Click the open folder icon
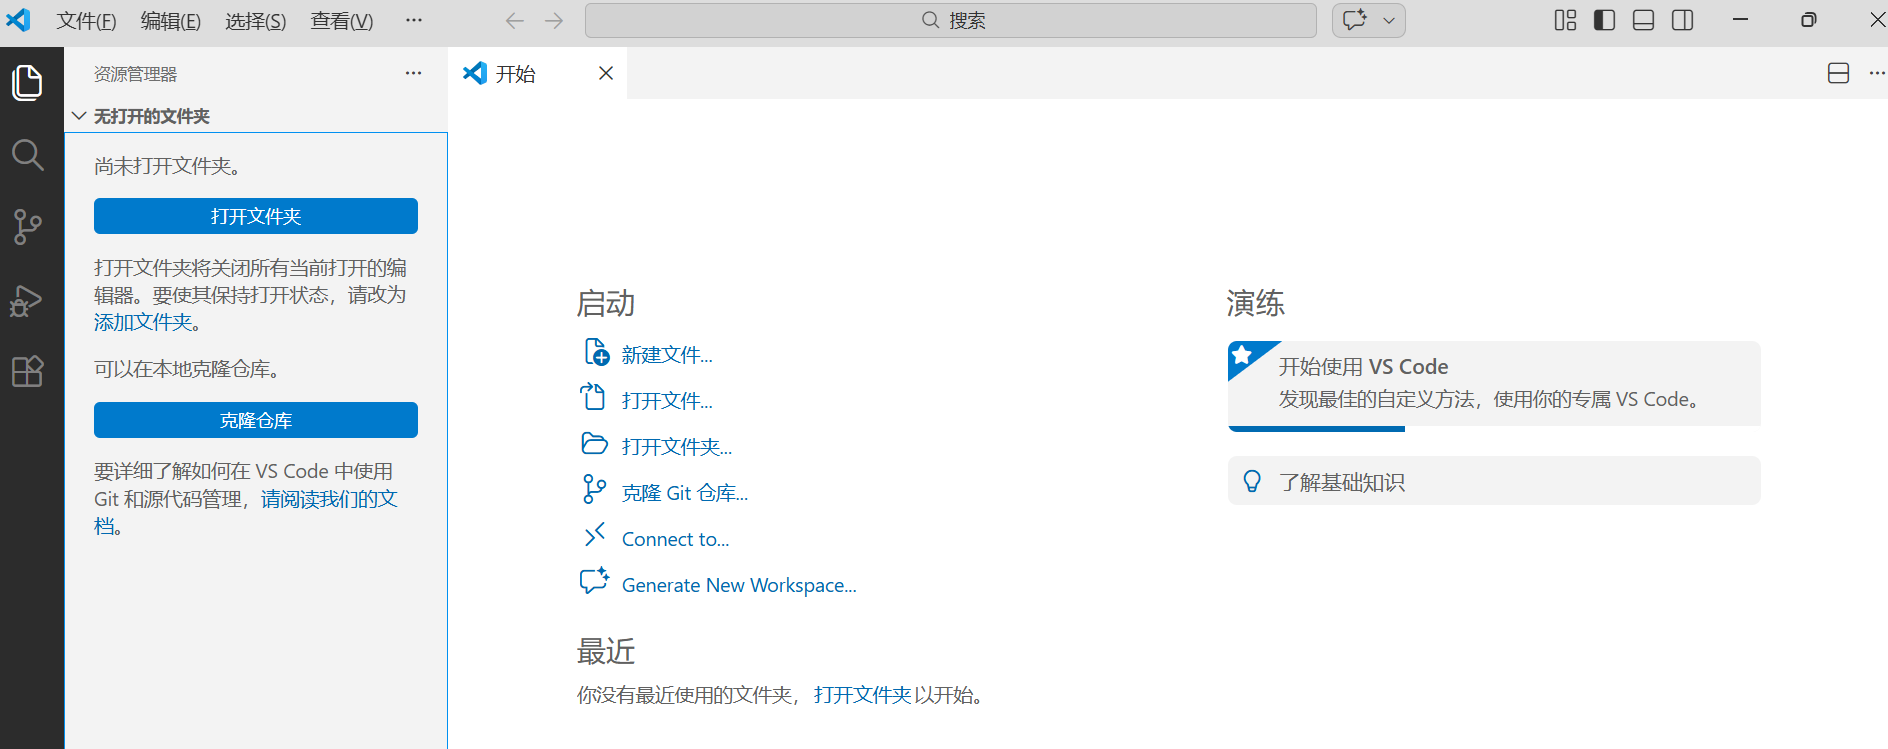This screenshot has height=749, width=1888. (595, 443)
